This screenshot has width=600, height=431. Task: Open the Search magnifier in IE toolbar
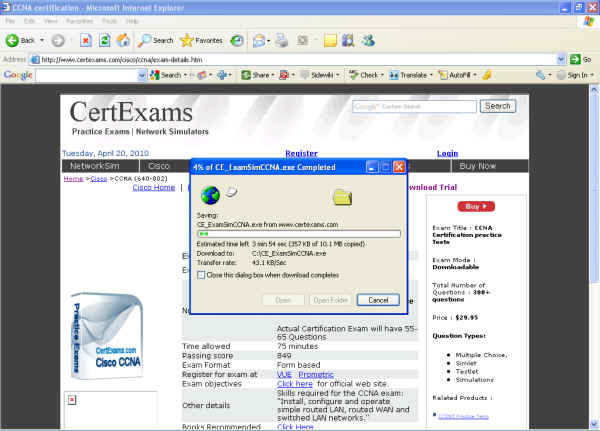click(x=156, y=40)
